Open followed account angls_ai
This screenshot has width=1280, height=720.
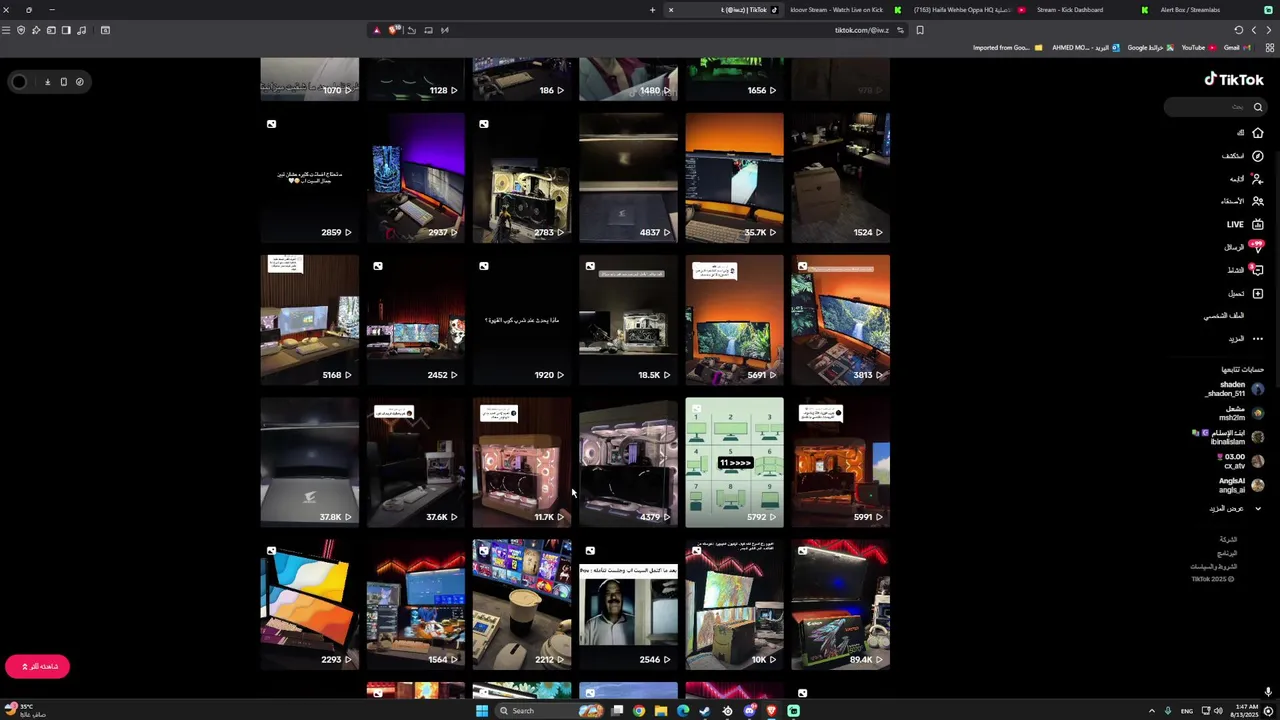1241,485
